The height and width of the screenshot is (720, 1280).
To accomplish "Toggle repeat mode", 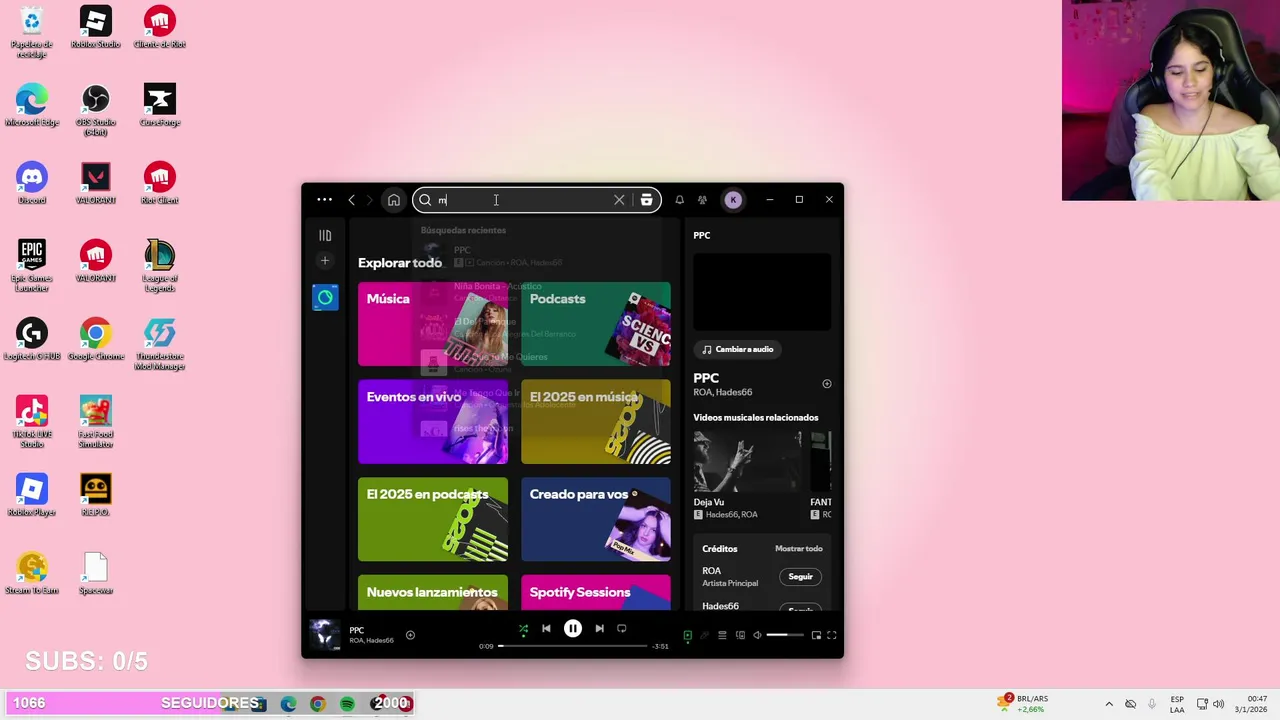I will click(622, 629).
